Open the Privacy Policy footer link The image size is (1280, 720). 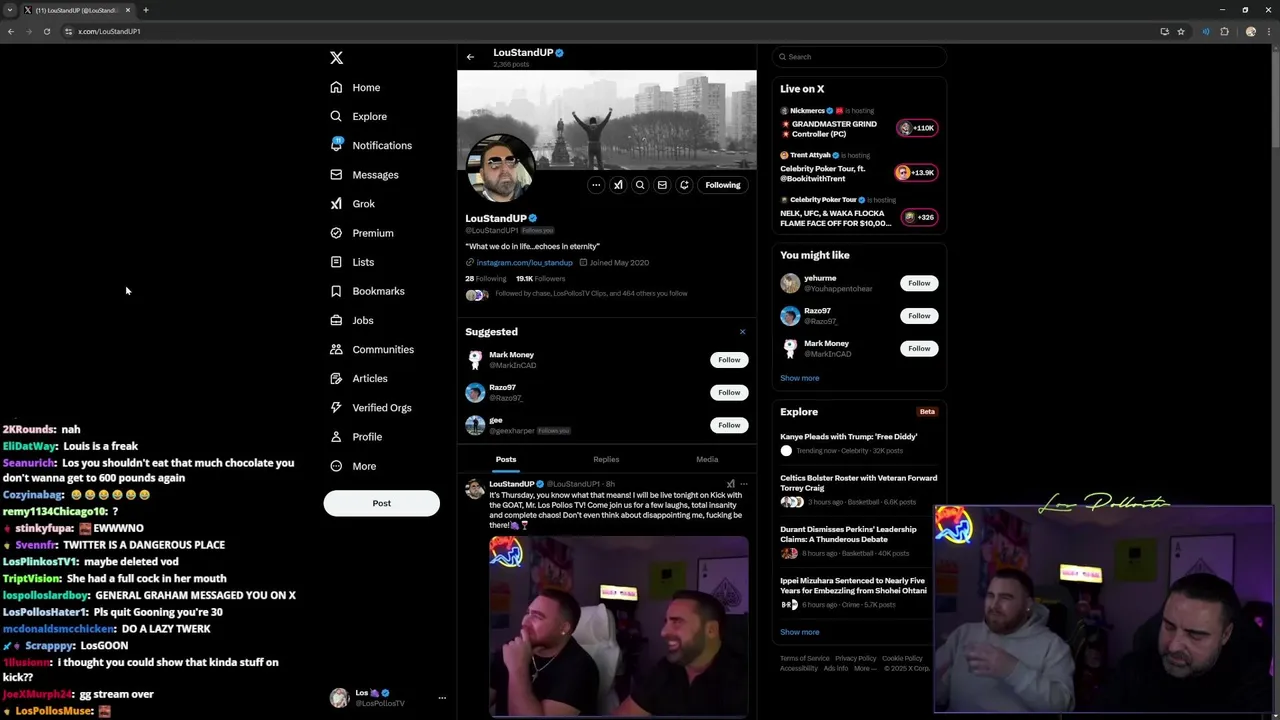855,658
